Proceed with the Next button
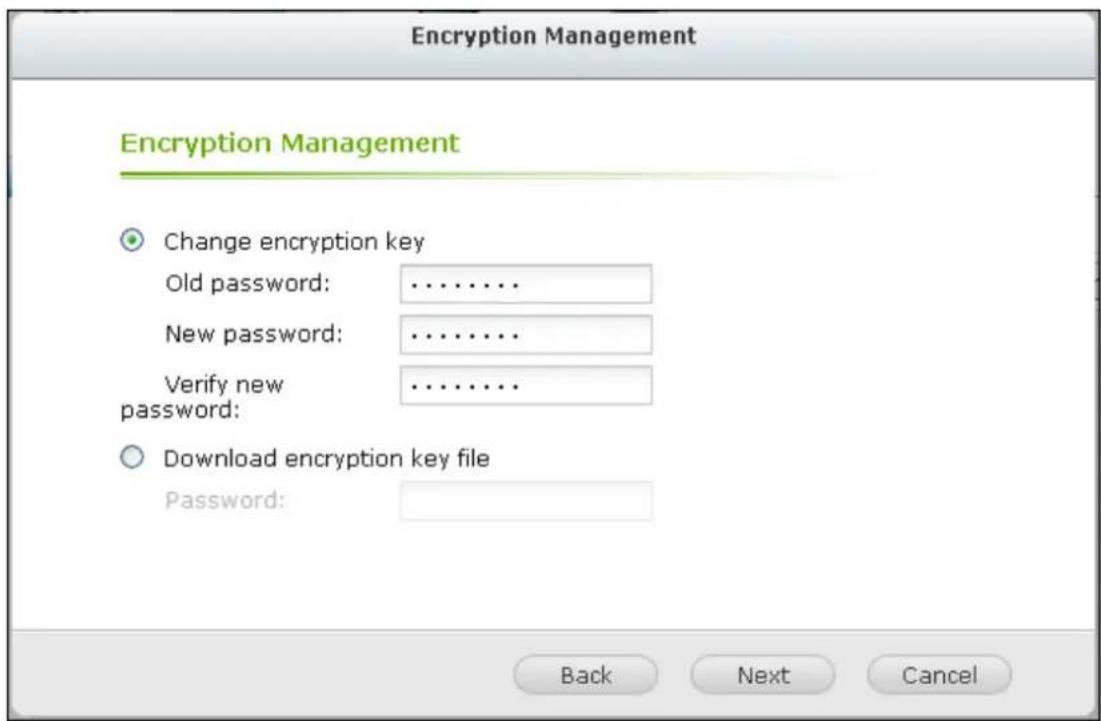 coord(762,675)
